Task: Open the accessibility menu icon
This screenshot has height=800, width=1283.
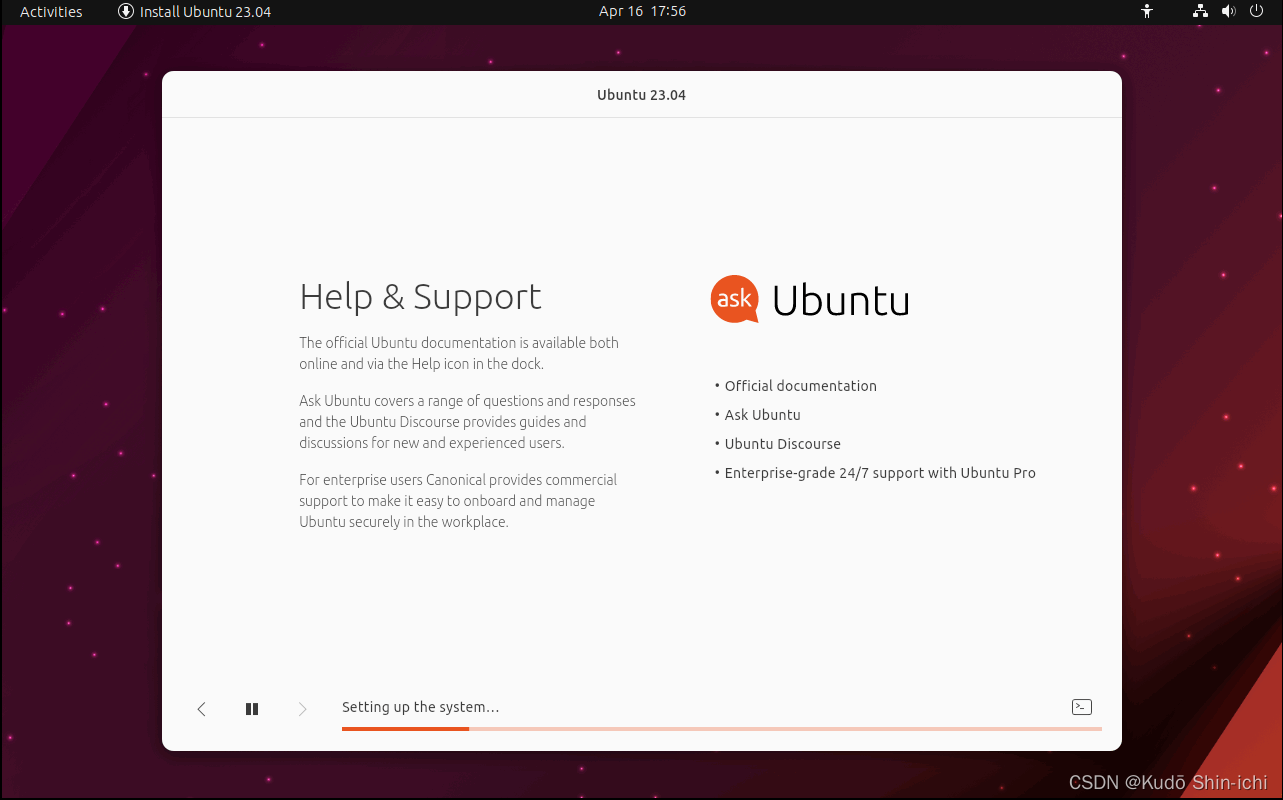Action: pos(1147,11)
